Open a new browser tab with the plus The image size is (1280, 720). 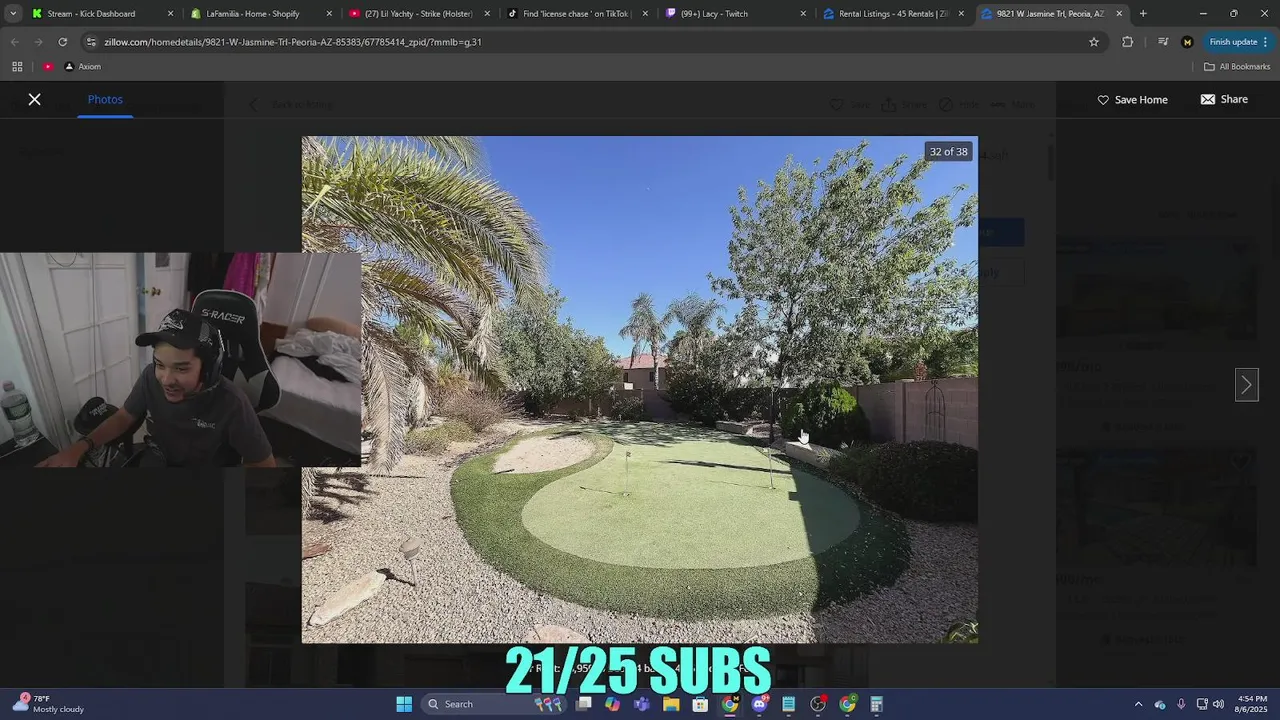coord(1143,14)
